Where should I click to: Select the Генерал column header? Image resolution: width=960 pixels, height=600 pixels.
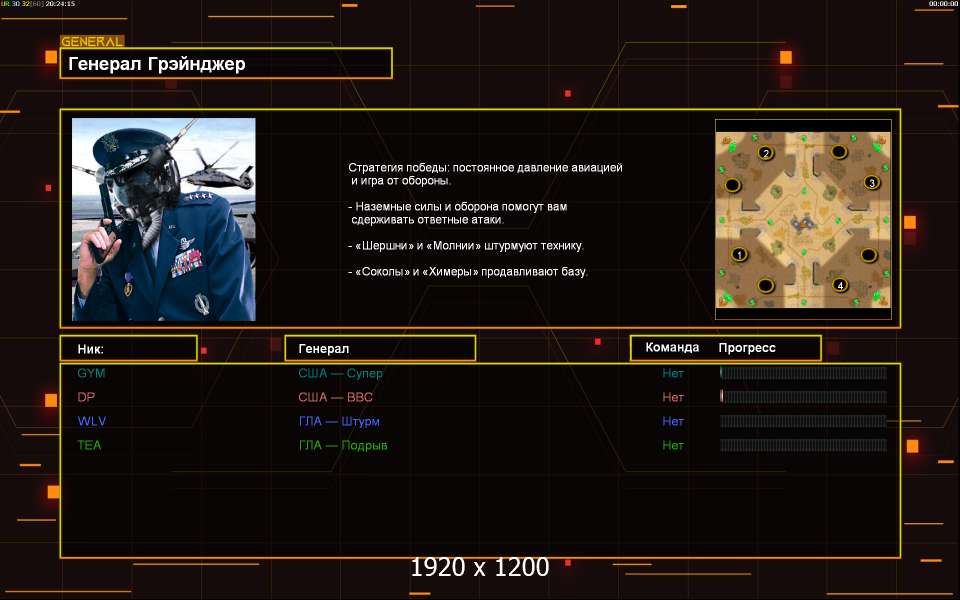(x=380, y=348)
